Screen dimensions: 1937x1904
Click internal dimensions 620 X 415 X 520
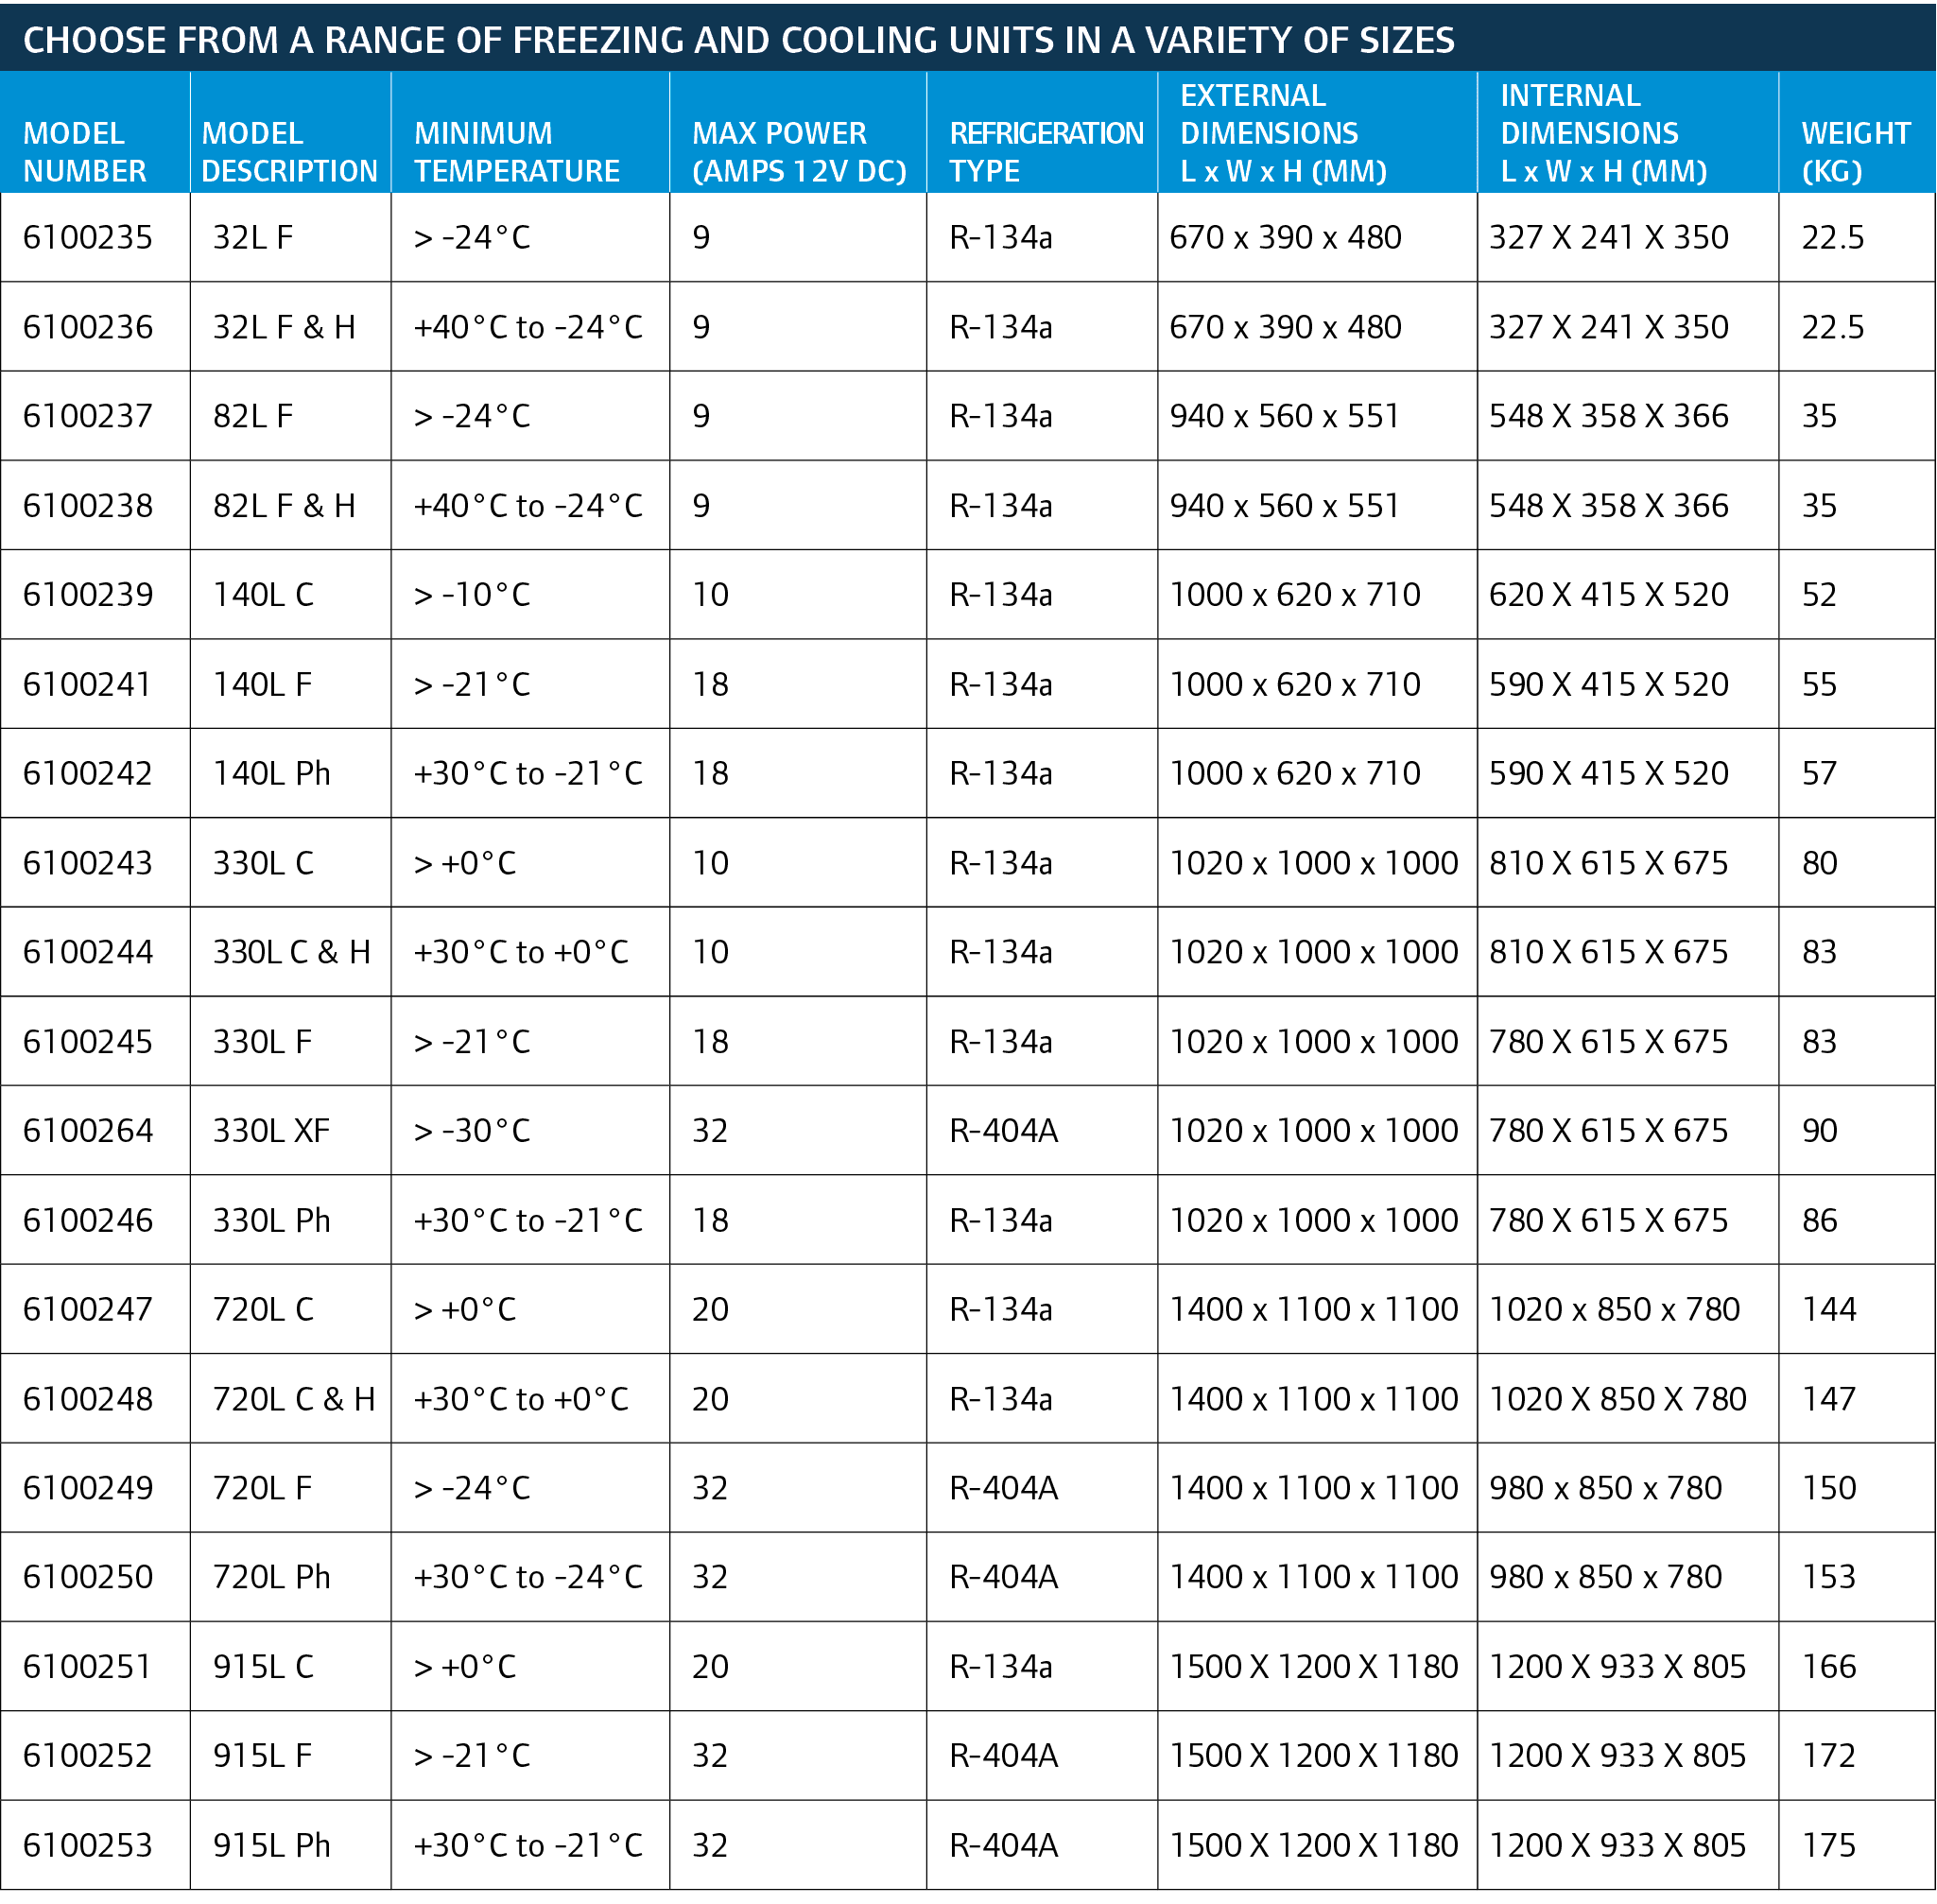pos(1608,595)
